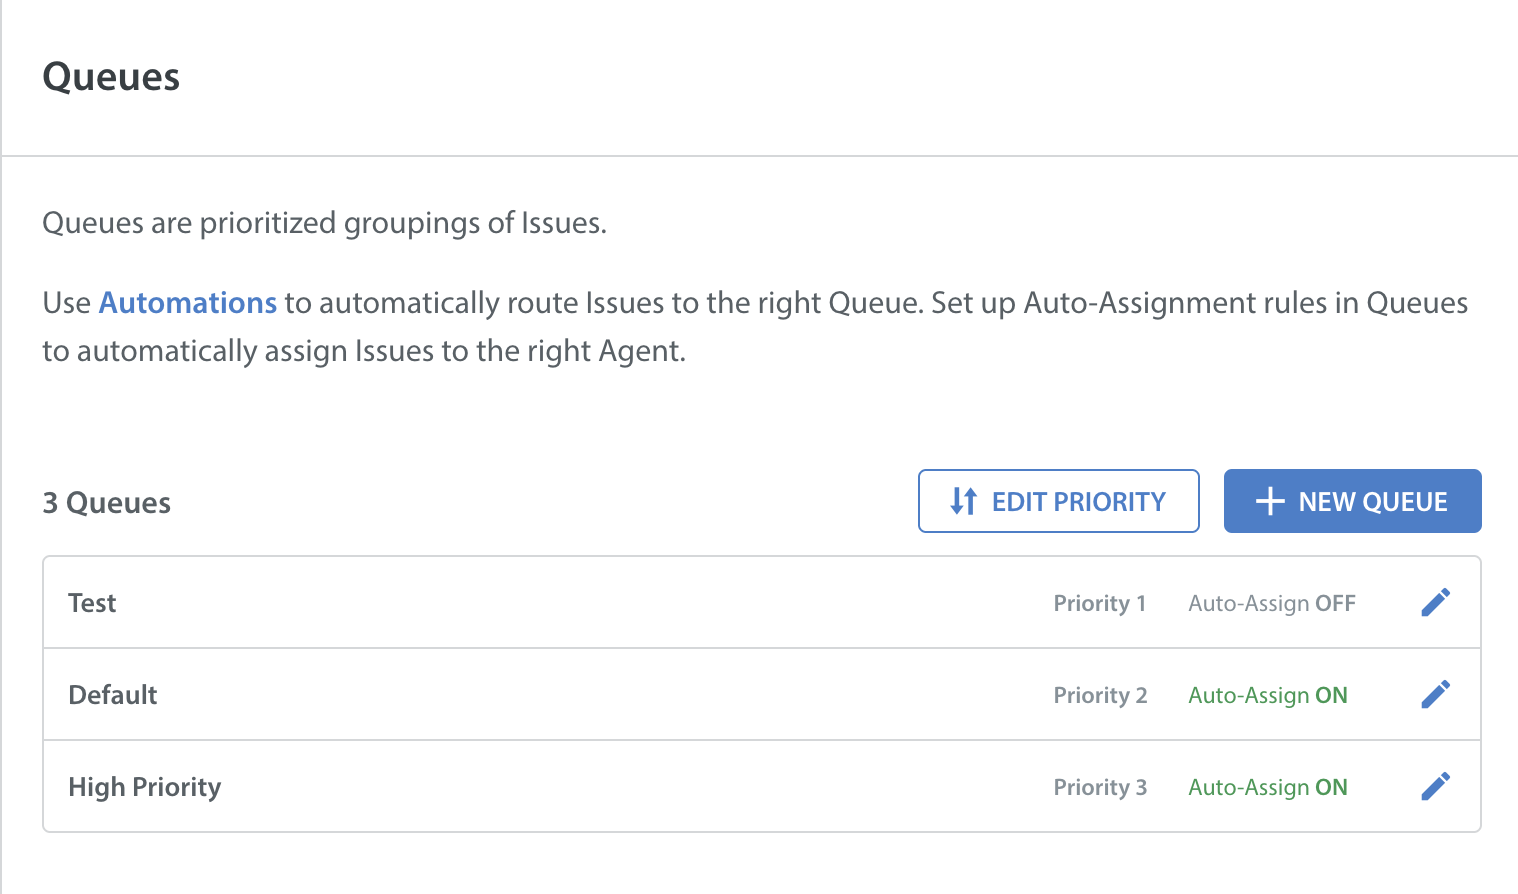
Task: Click Auto-Assign ON status for Default queue
Action: [1268, 695]
